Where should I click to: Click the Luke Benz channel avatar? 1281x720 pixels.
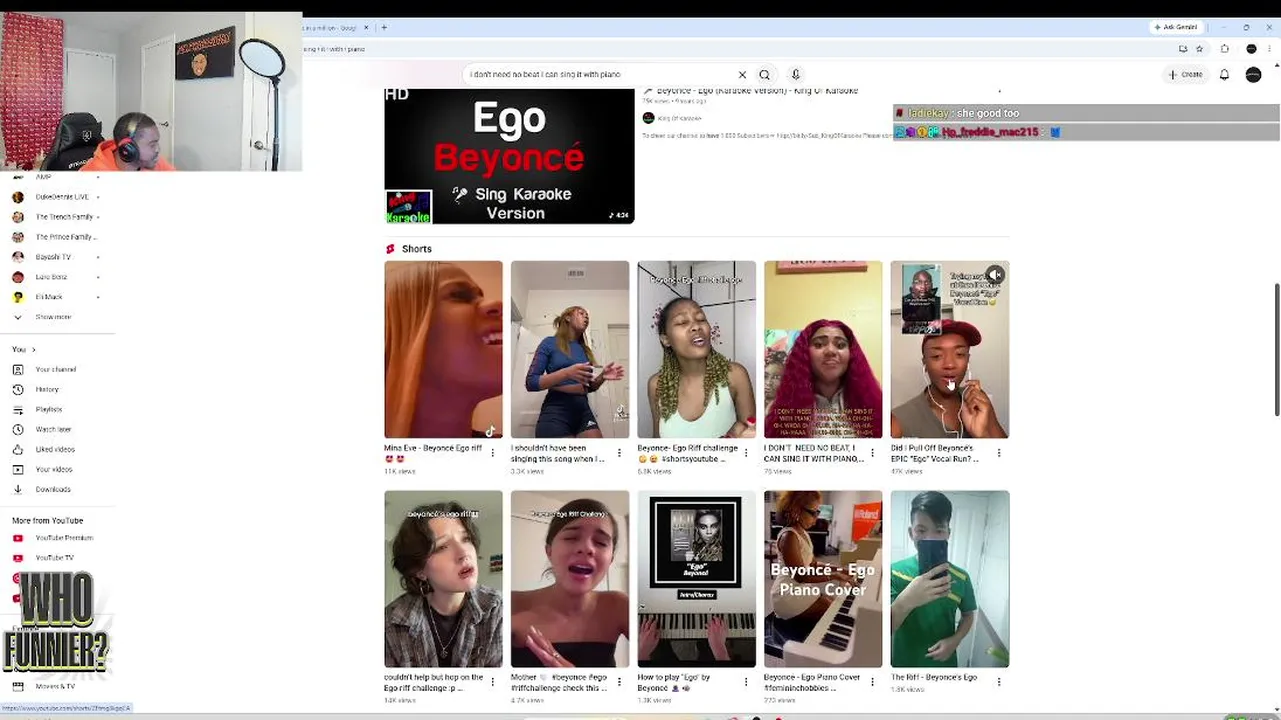[17, 277]
